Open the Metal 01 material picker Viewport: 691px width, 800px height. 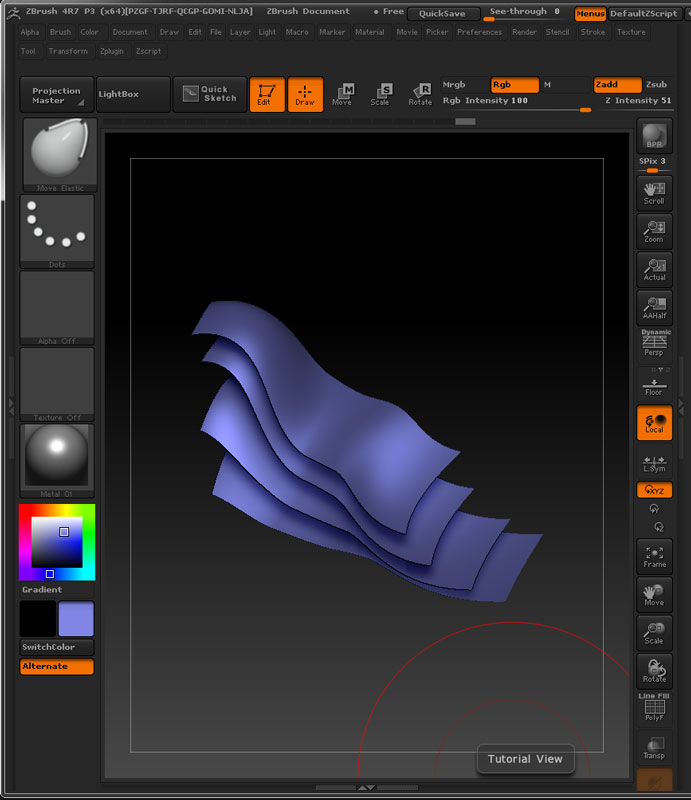(x=57, y=459)
